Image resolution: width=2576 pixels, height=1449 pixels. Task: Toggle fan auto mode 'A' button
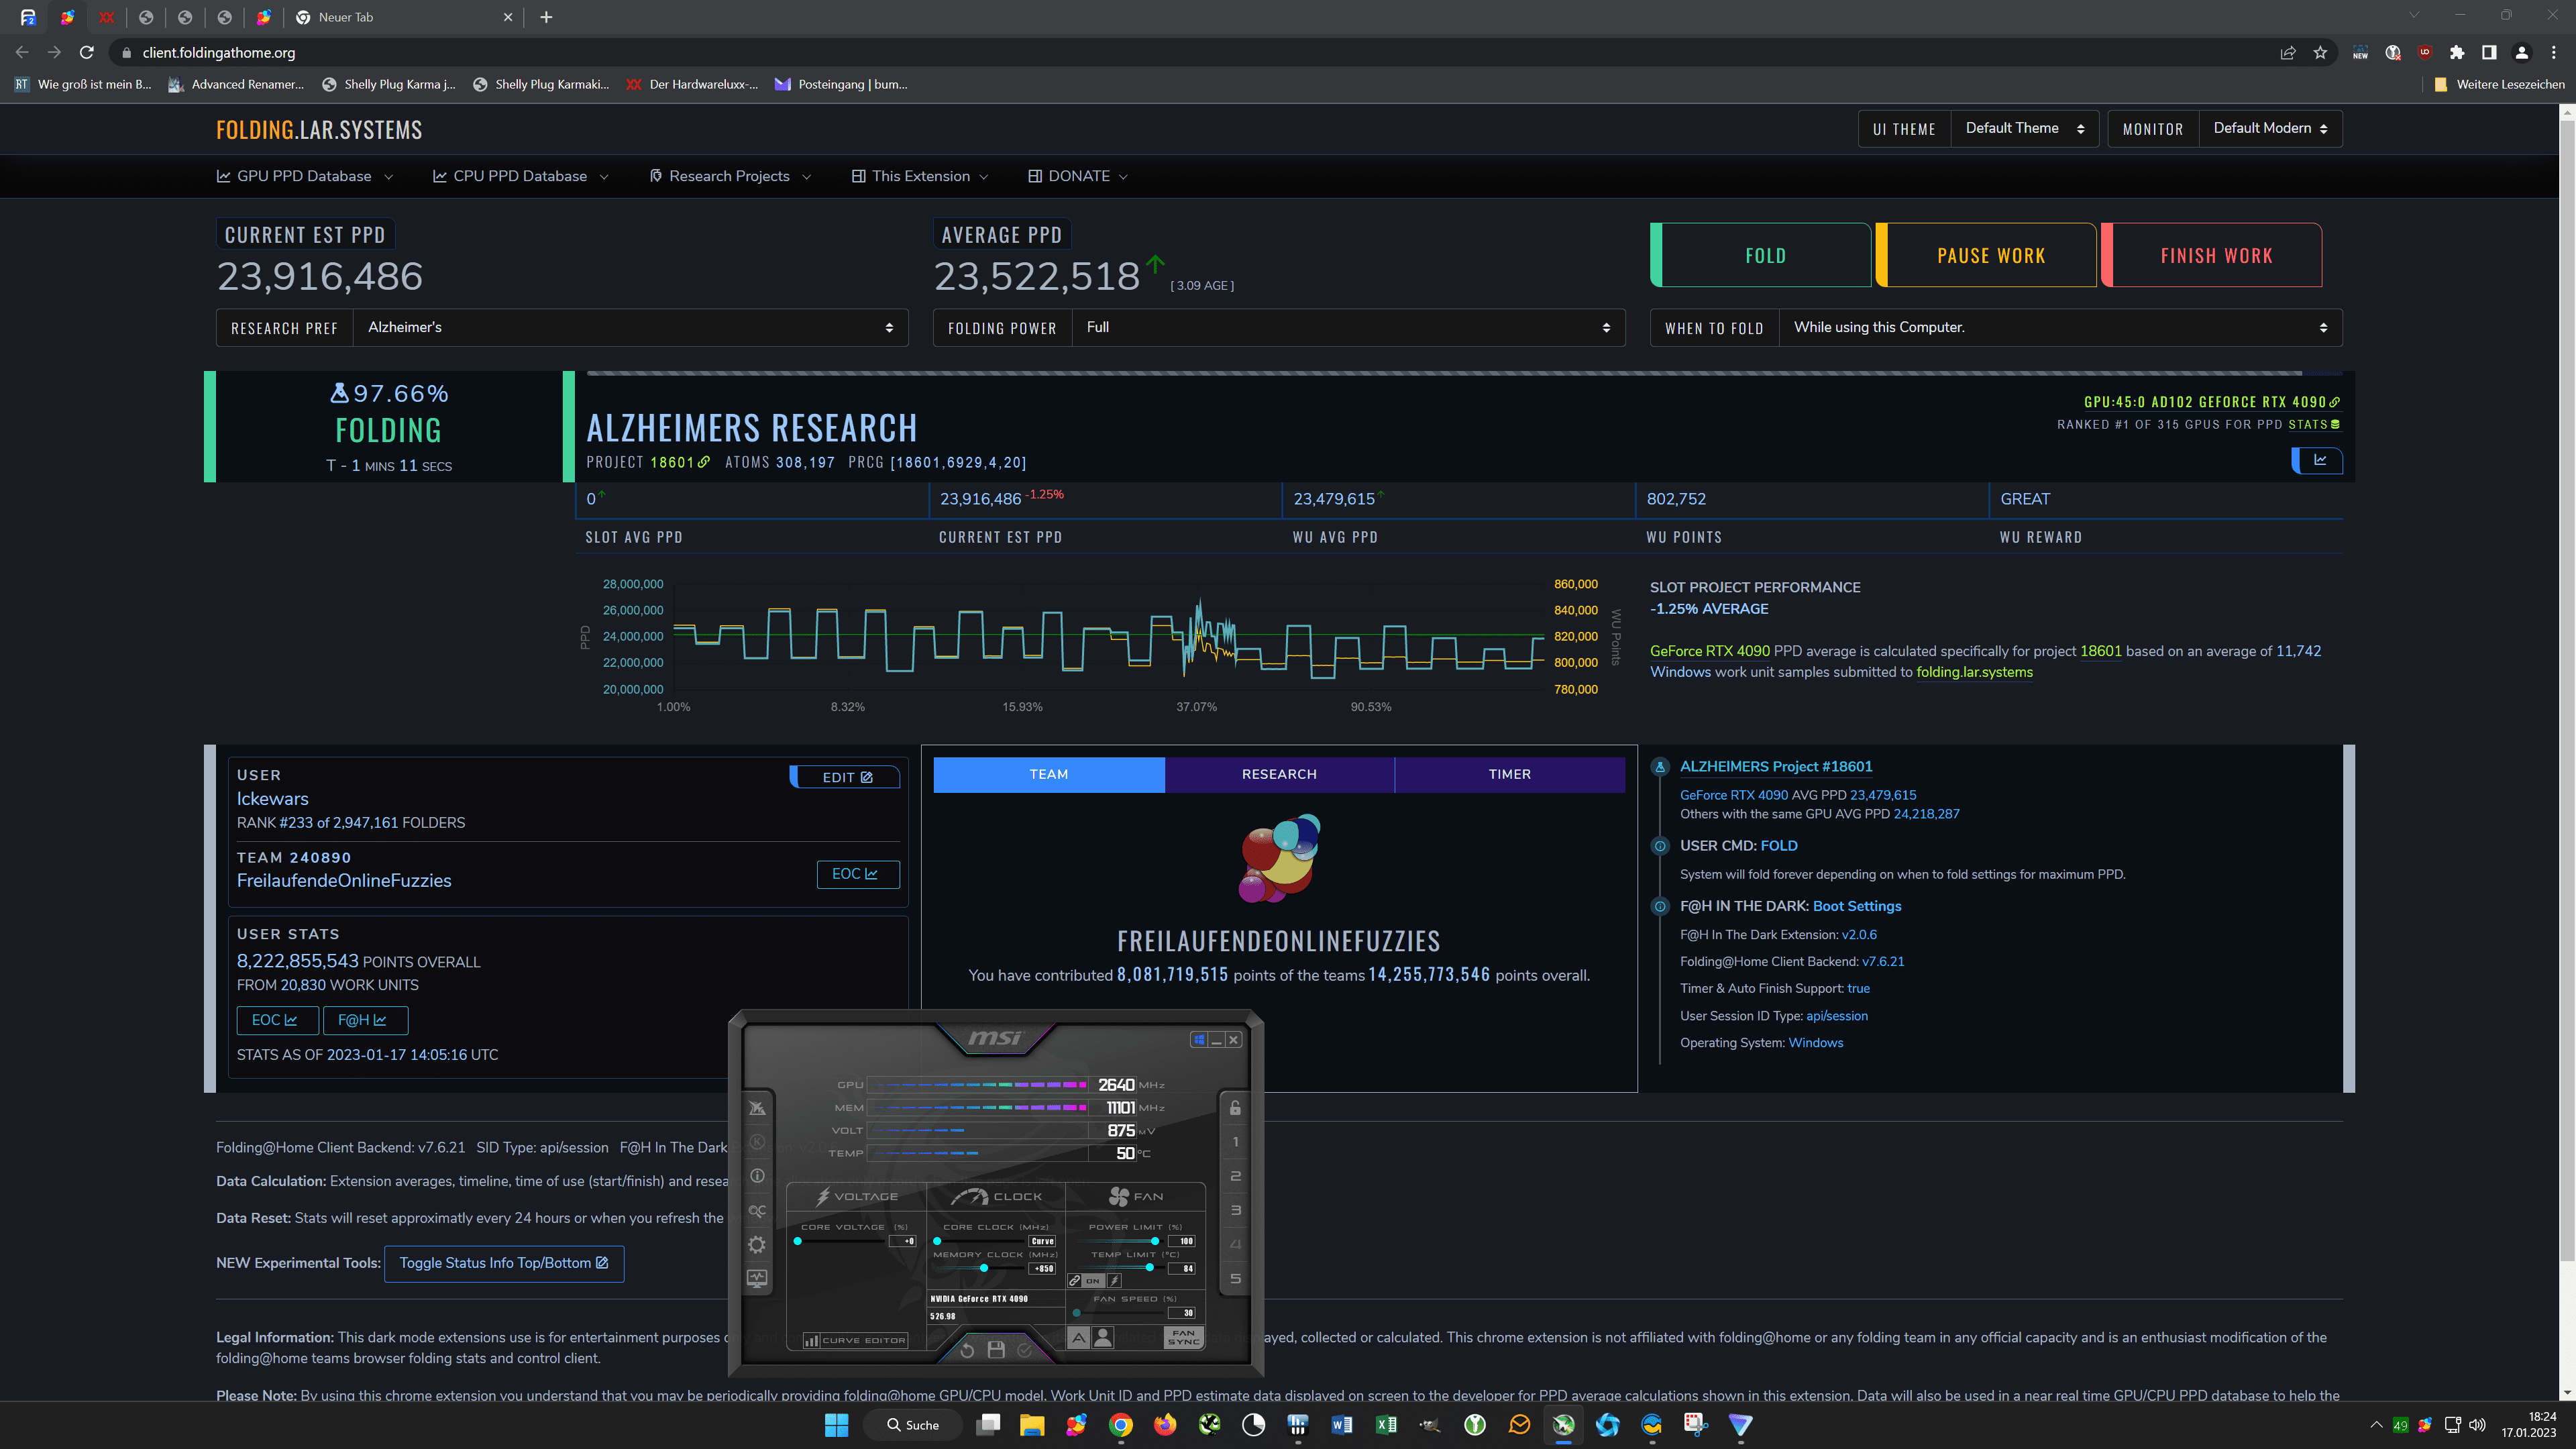pos(1078,1338)
